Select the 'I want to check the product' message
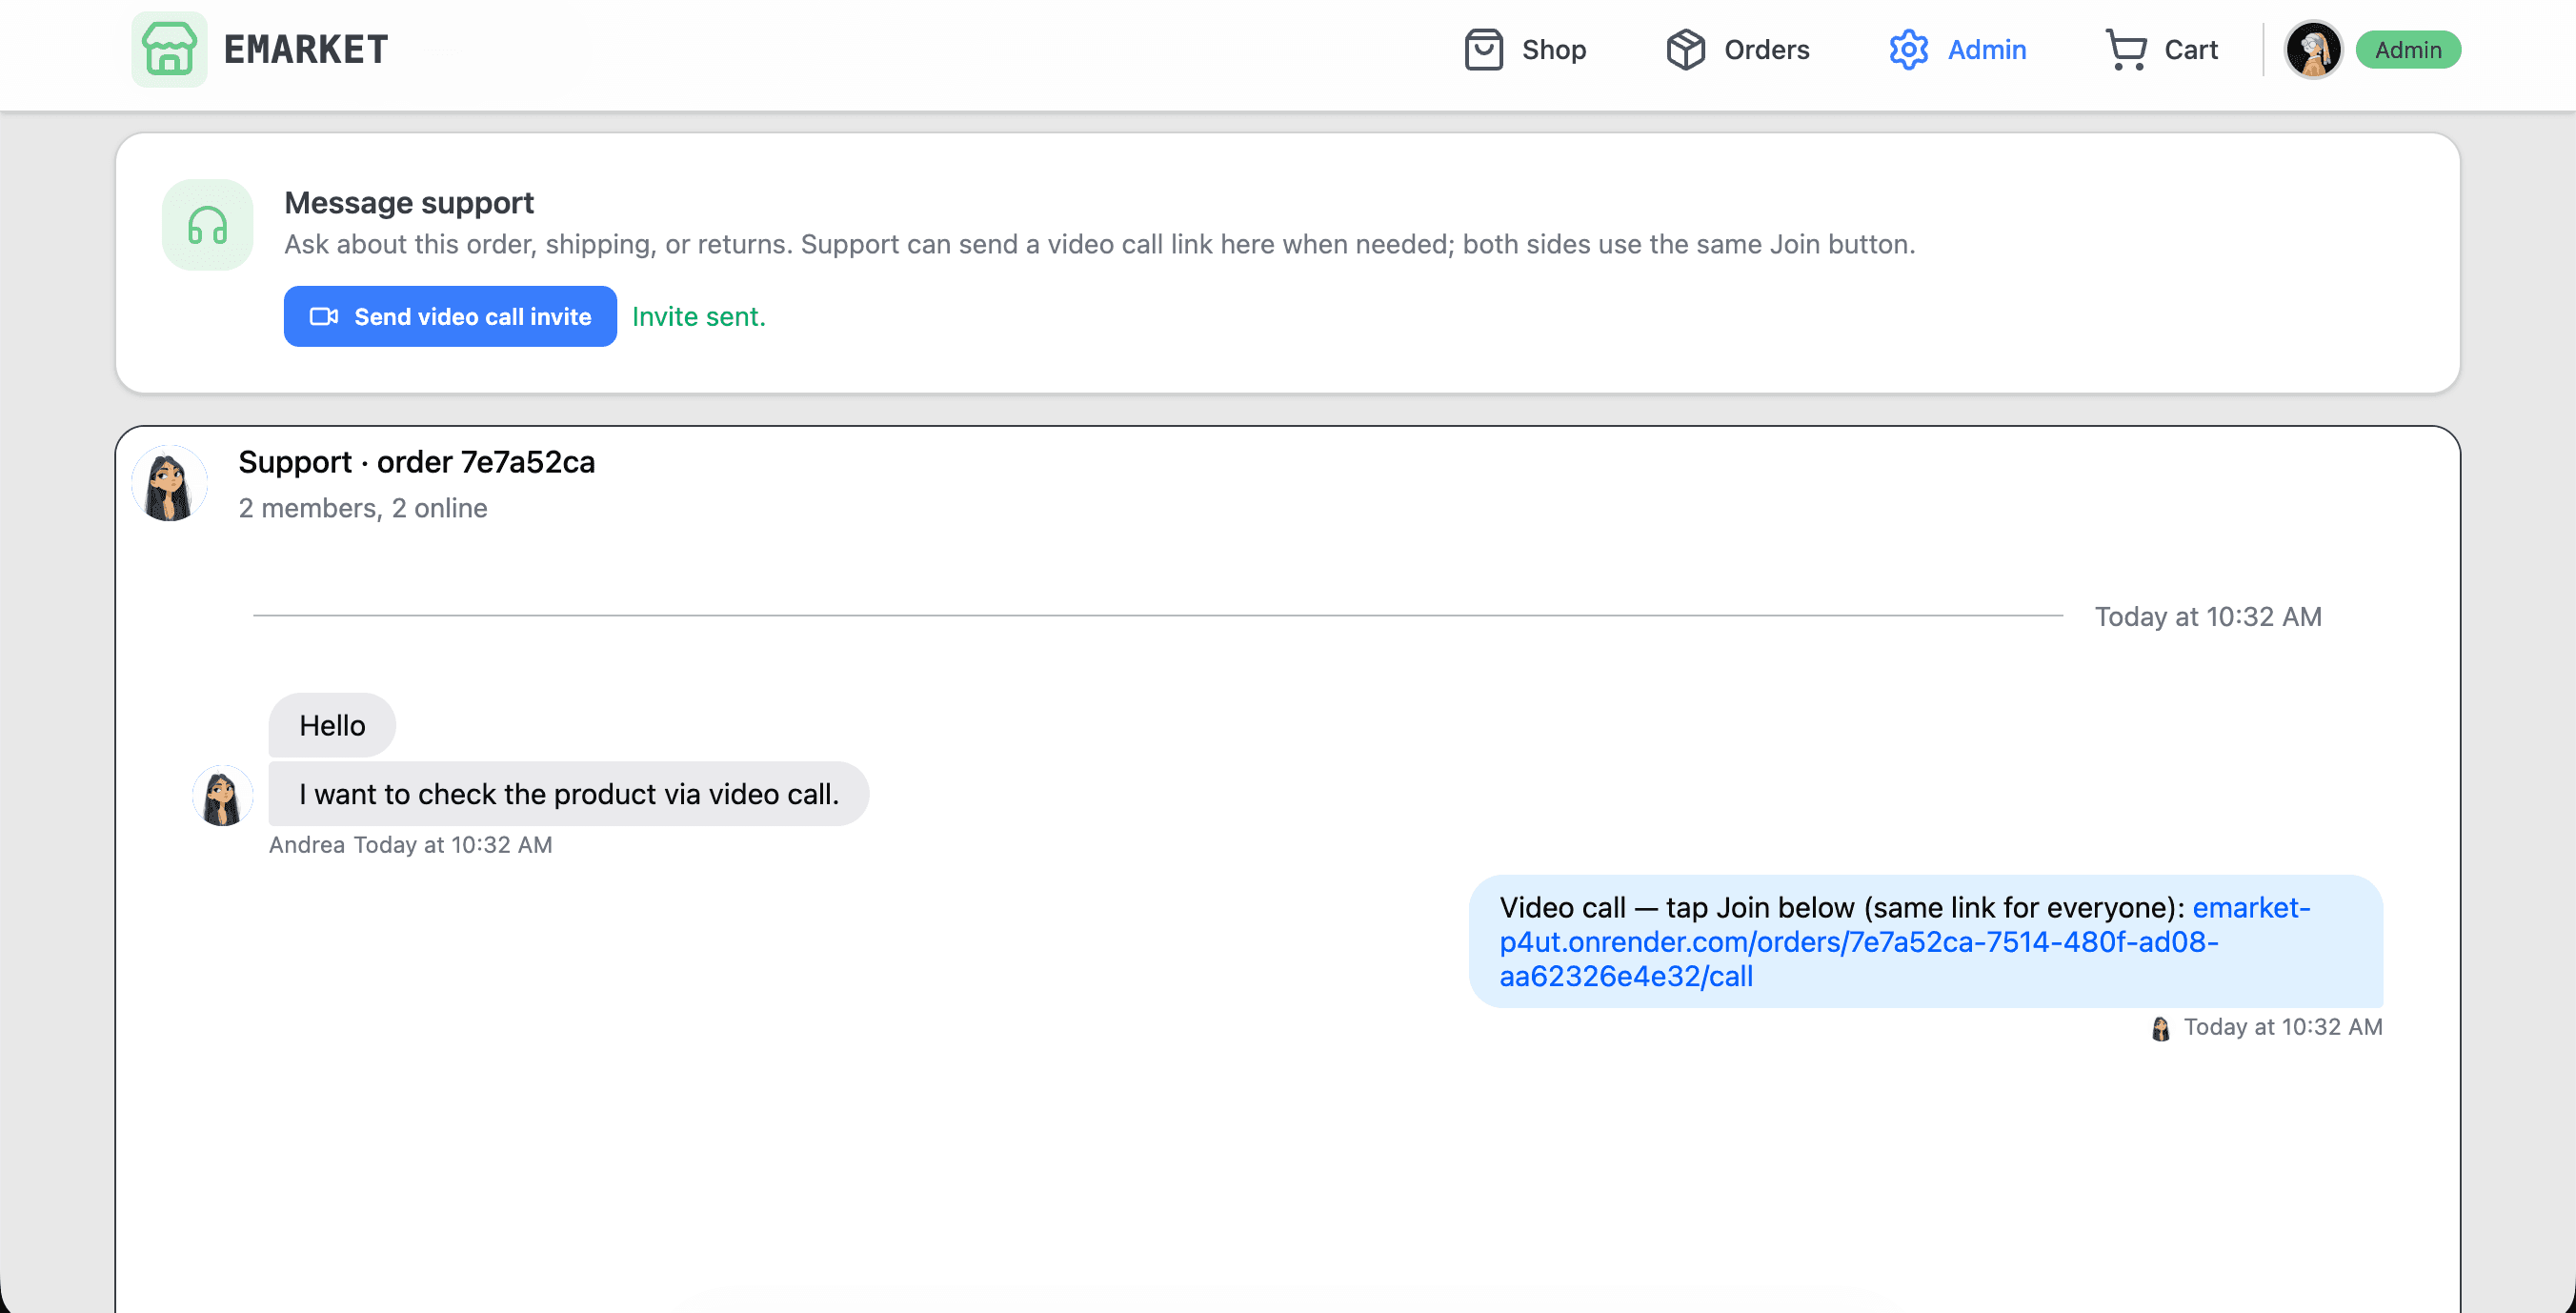Screen dimensions: 2576x1313 tap(569, 794)
